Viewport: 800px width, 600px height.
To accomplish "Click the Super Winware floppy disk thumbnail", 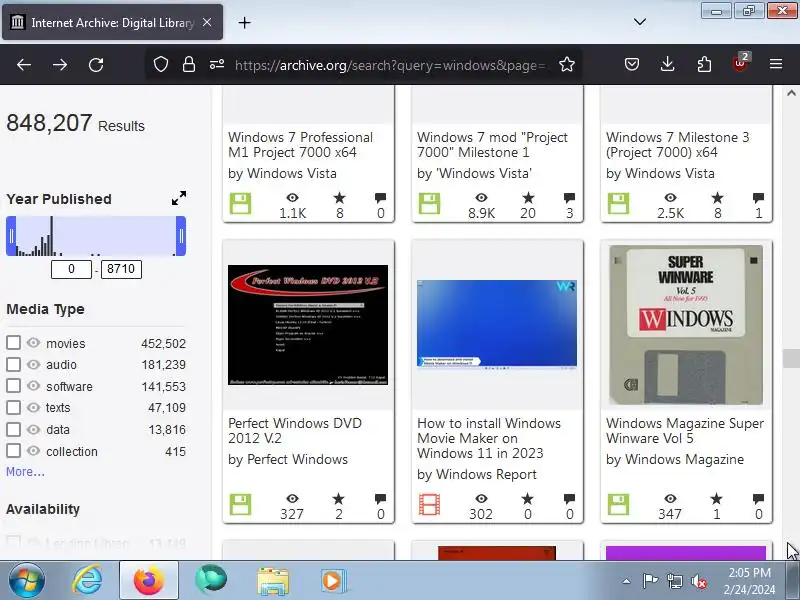I will click(x=686, y=325).
